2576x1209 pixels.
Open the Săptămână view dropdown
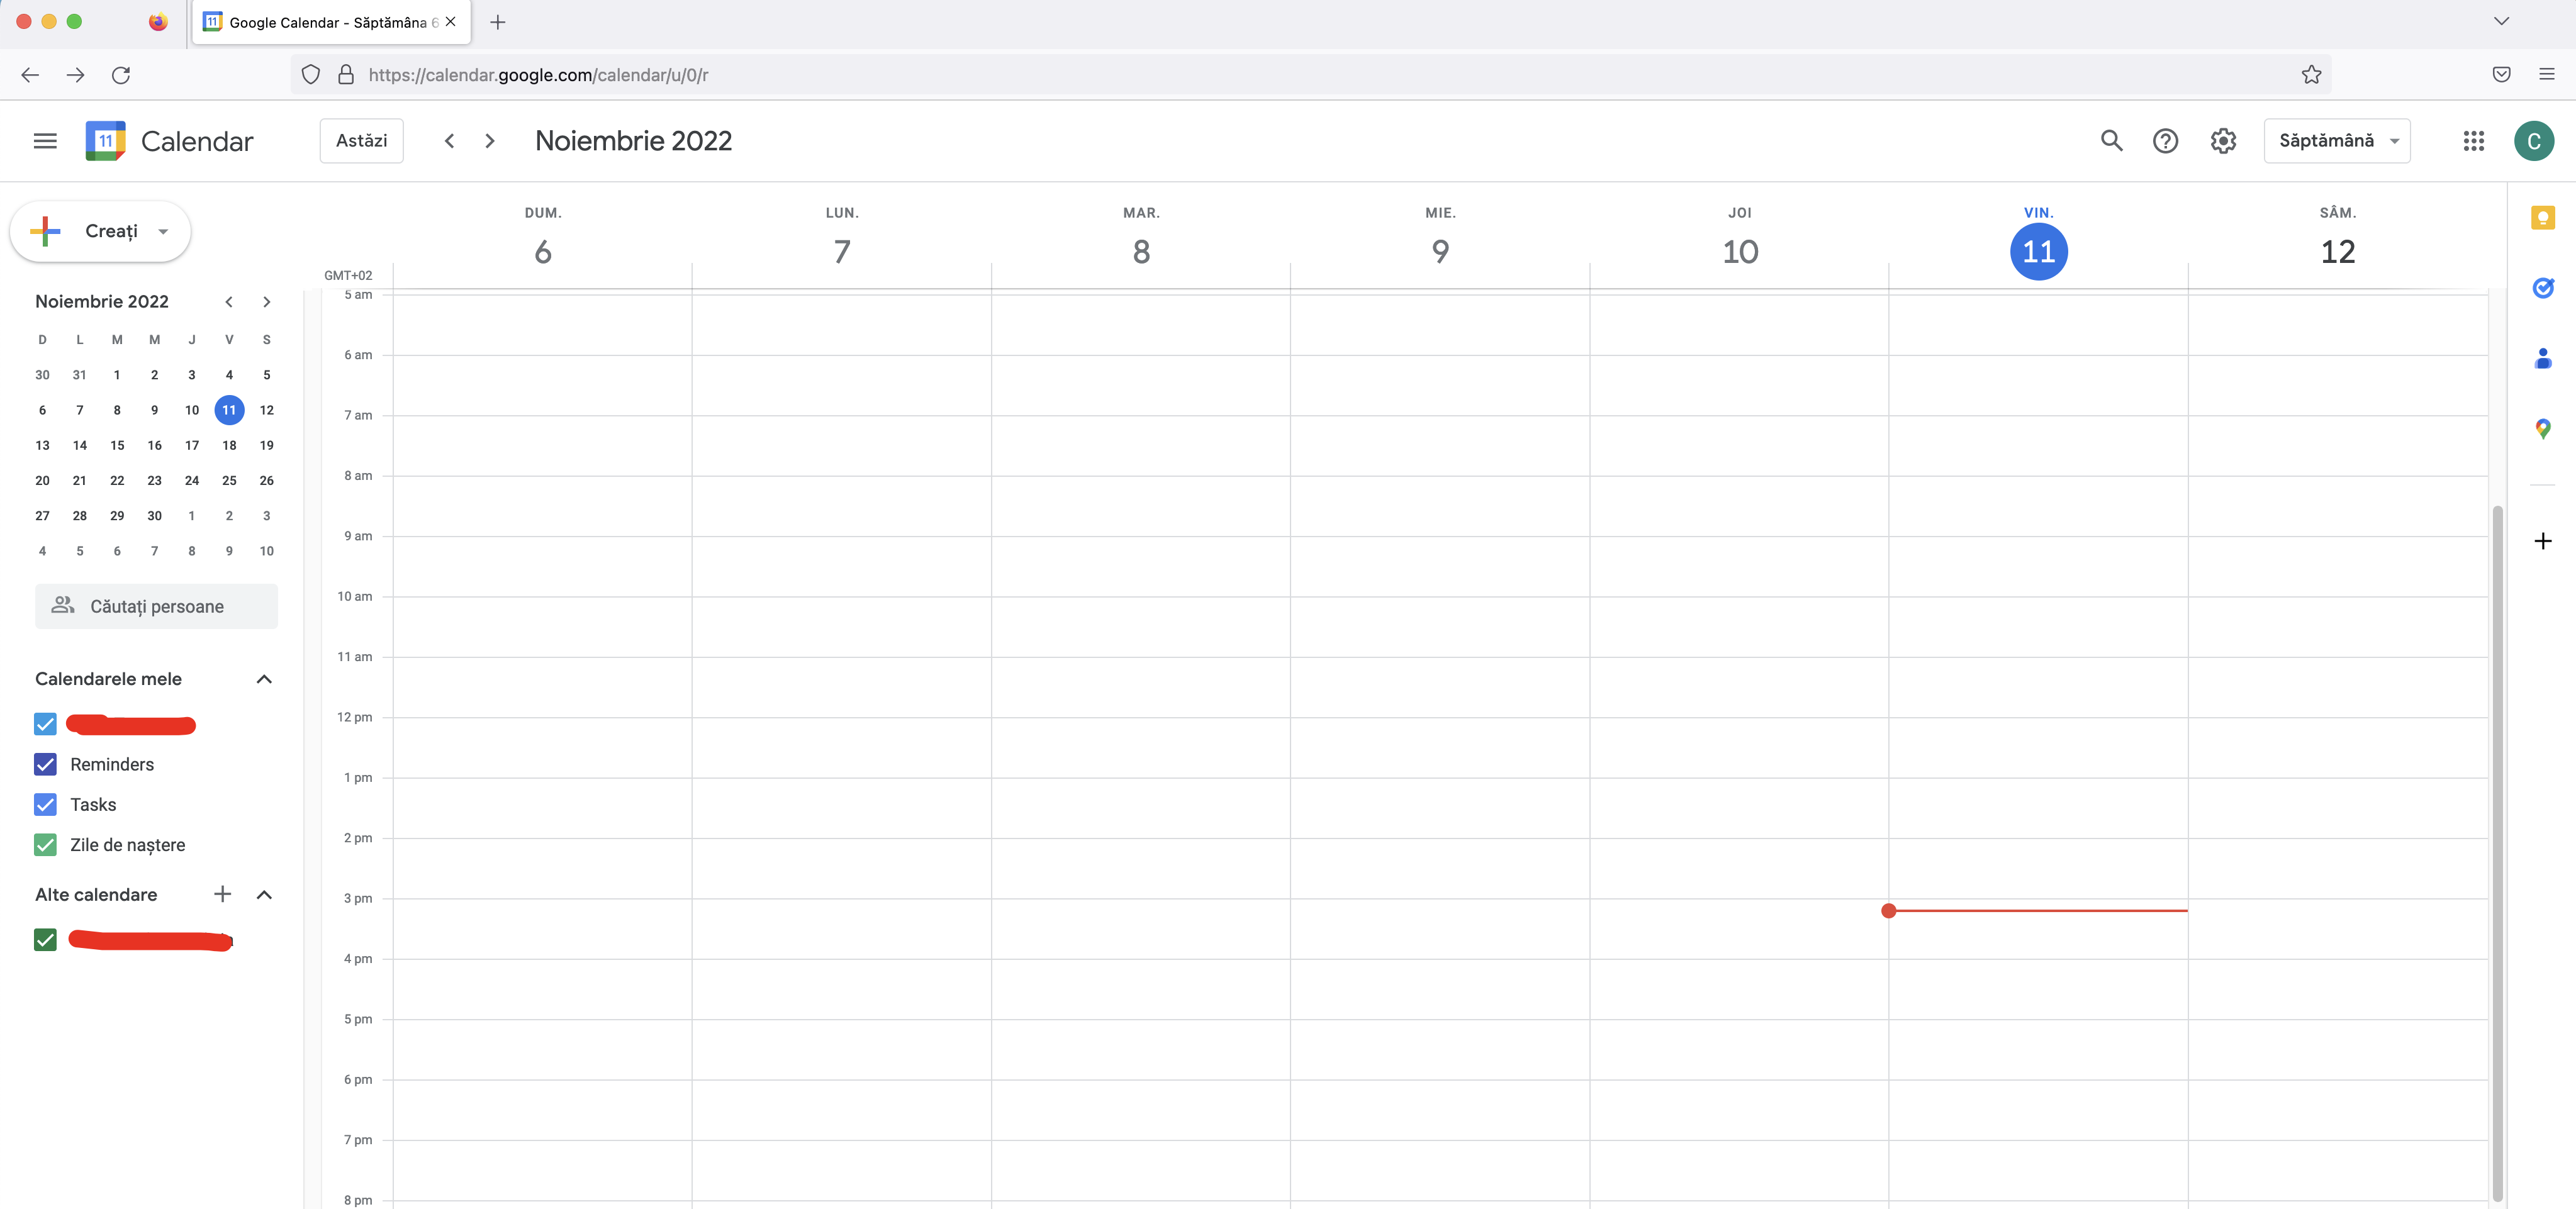(2336, 141)
